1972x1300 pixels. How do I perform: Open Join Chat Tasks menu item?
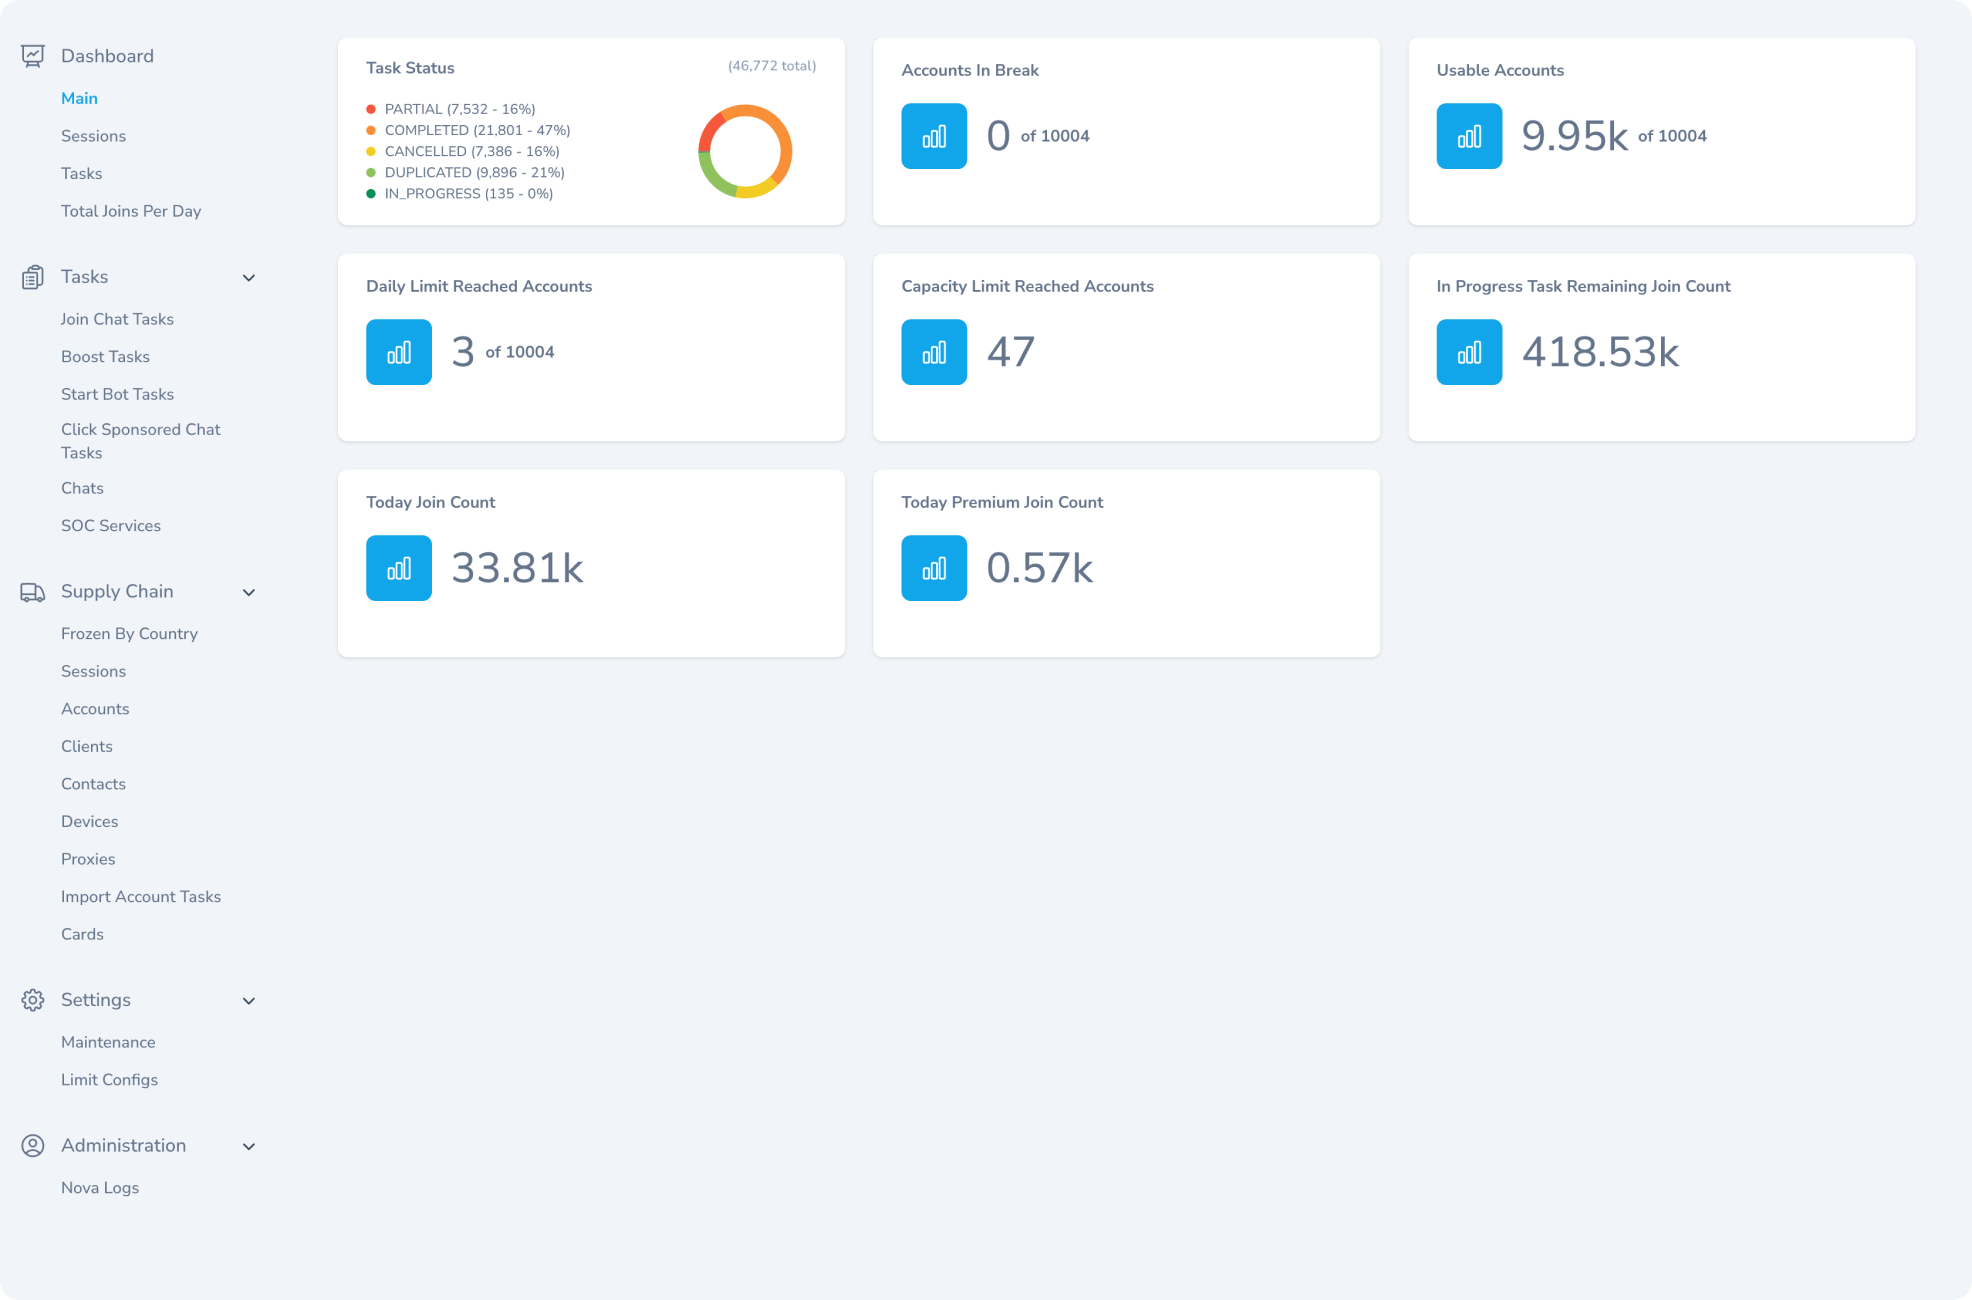point(117,319)
